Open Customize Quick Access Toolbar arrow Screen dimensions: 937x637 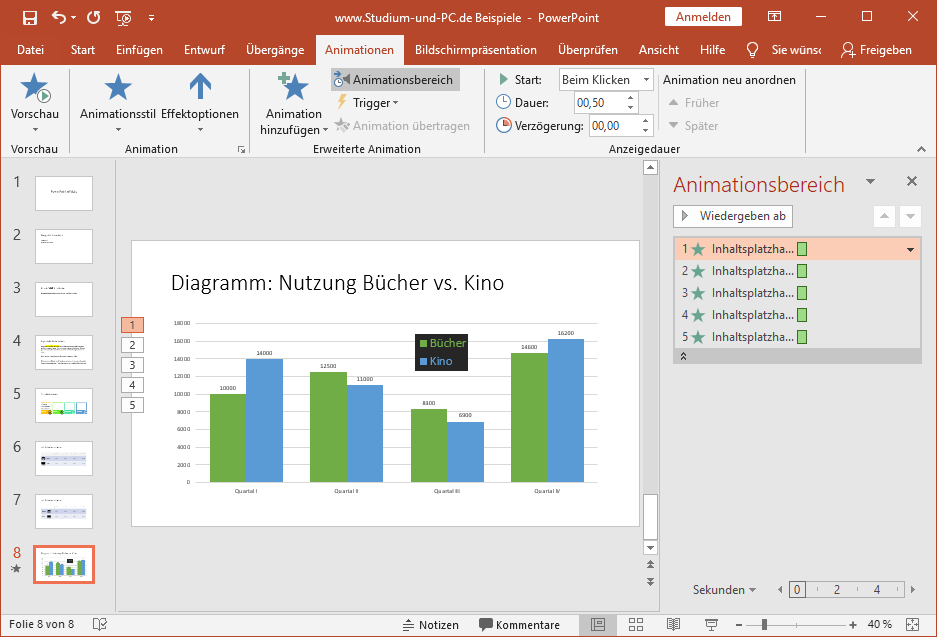151,18
